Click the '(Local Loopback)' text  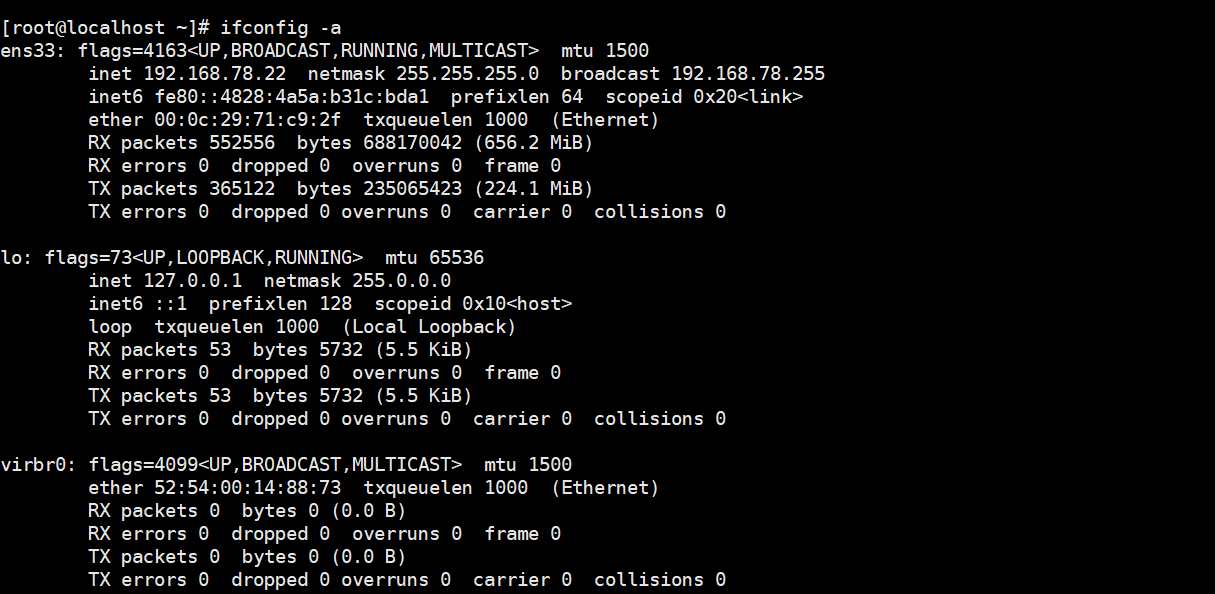point(430,327)
